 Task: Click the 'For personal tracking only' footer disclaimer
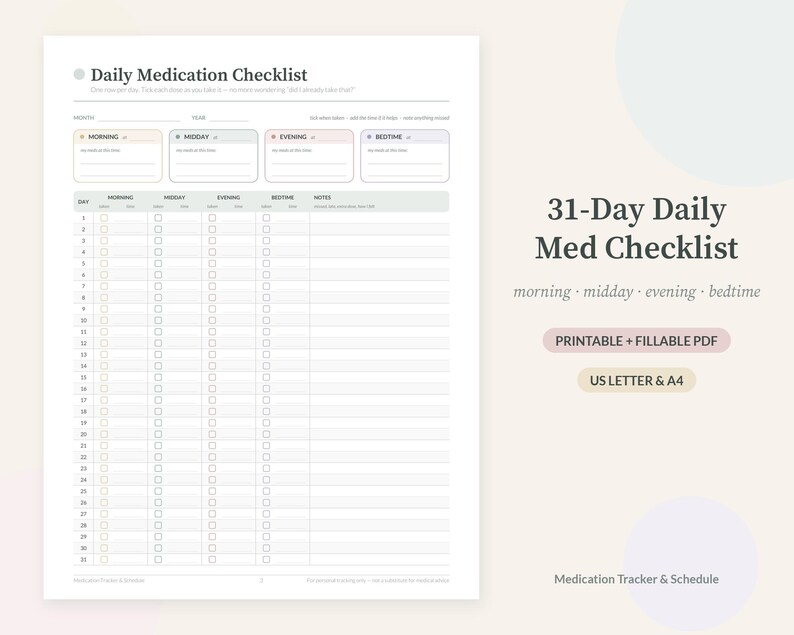(378, 580)
